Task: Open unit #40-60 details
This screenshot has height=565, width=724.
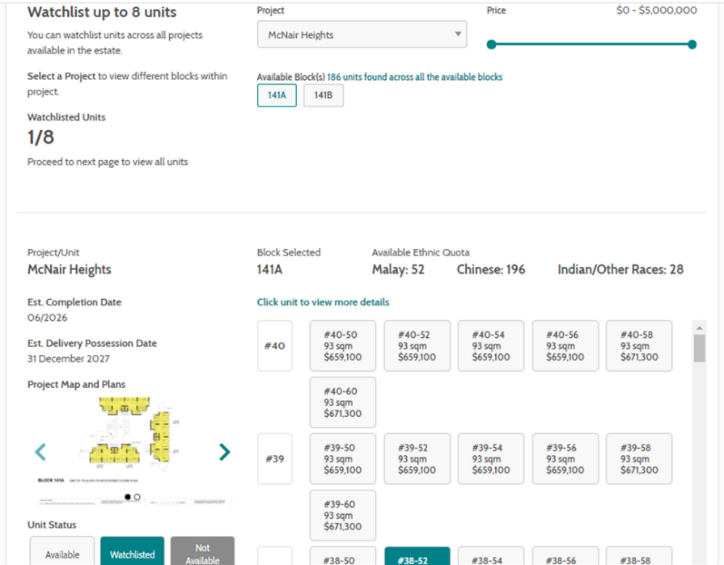Action: pyautogui.click(x=343, y=402)
